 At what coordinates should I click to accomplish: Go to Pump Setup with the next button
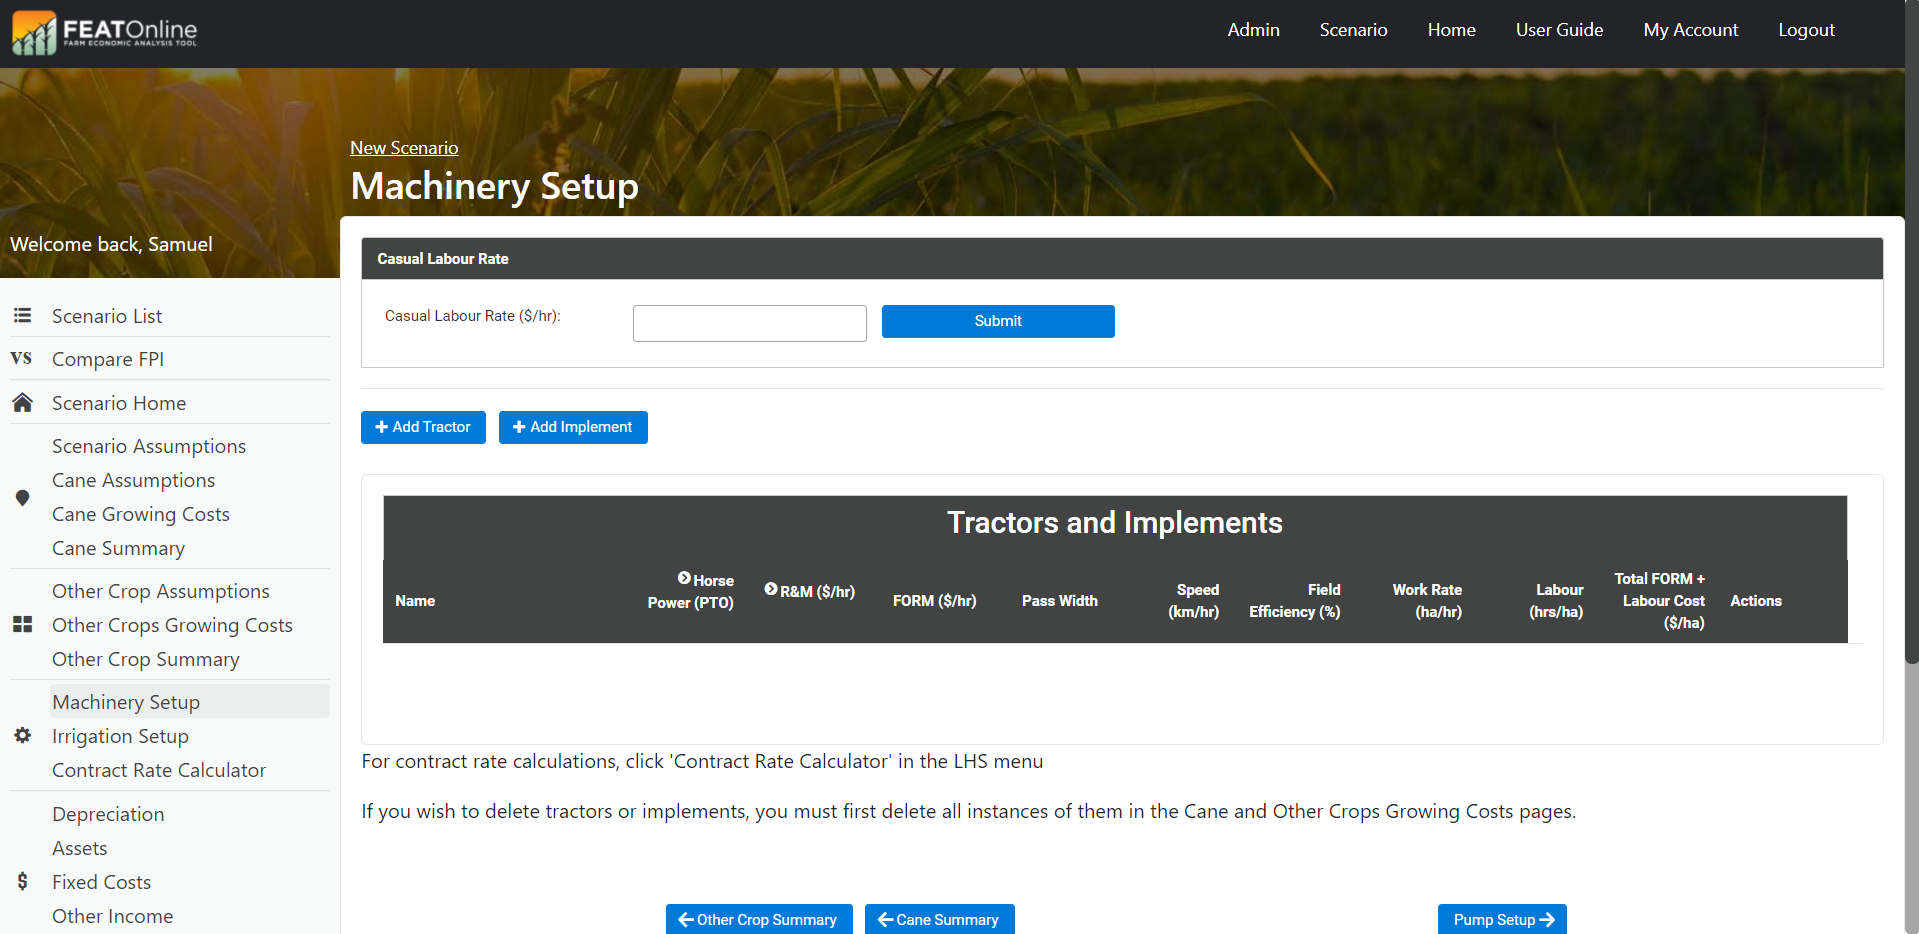pos(1501,919)
